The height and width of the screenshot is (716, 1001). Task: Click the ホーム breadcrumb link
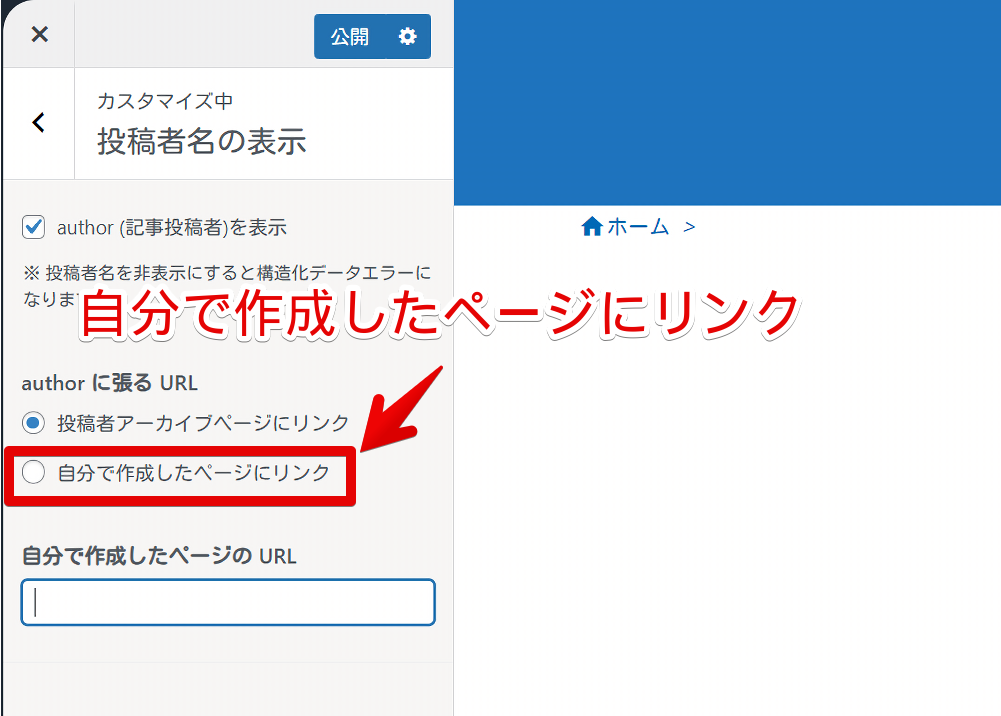[x=638, y=227]
